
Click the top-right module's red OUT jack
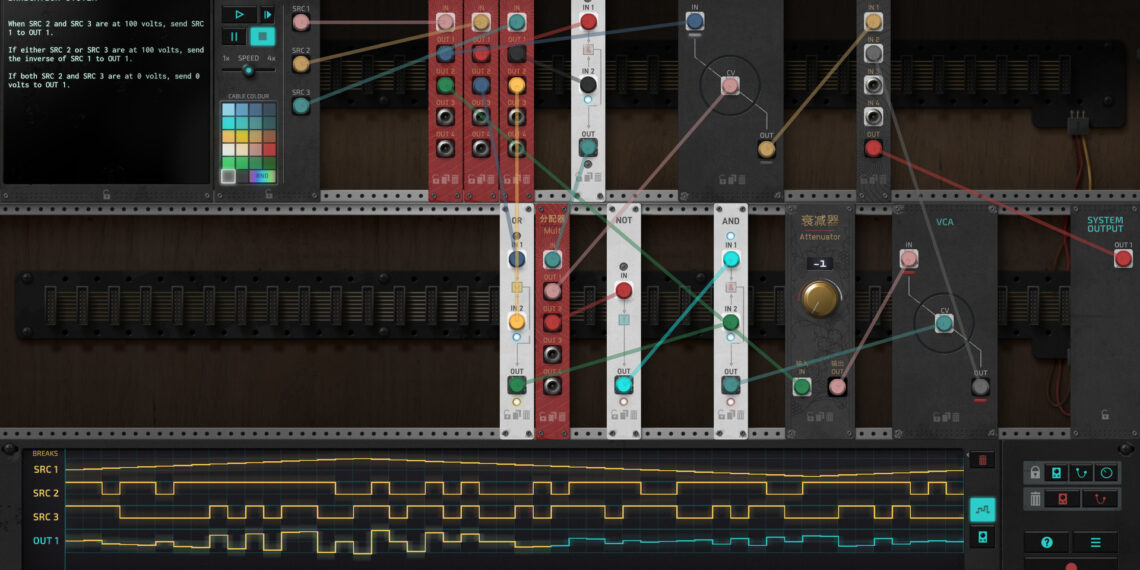[873, 148]
